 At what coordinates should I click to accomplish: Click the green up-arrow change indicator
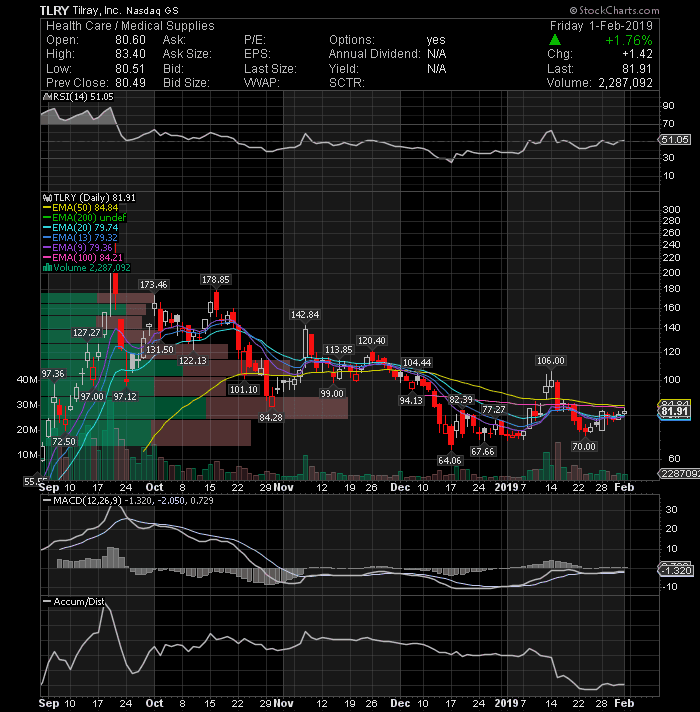click(x=554, y=40)
